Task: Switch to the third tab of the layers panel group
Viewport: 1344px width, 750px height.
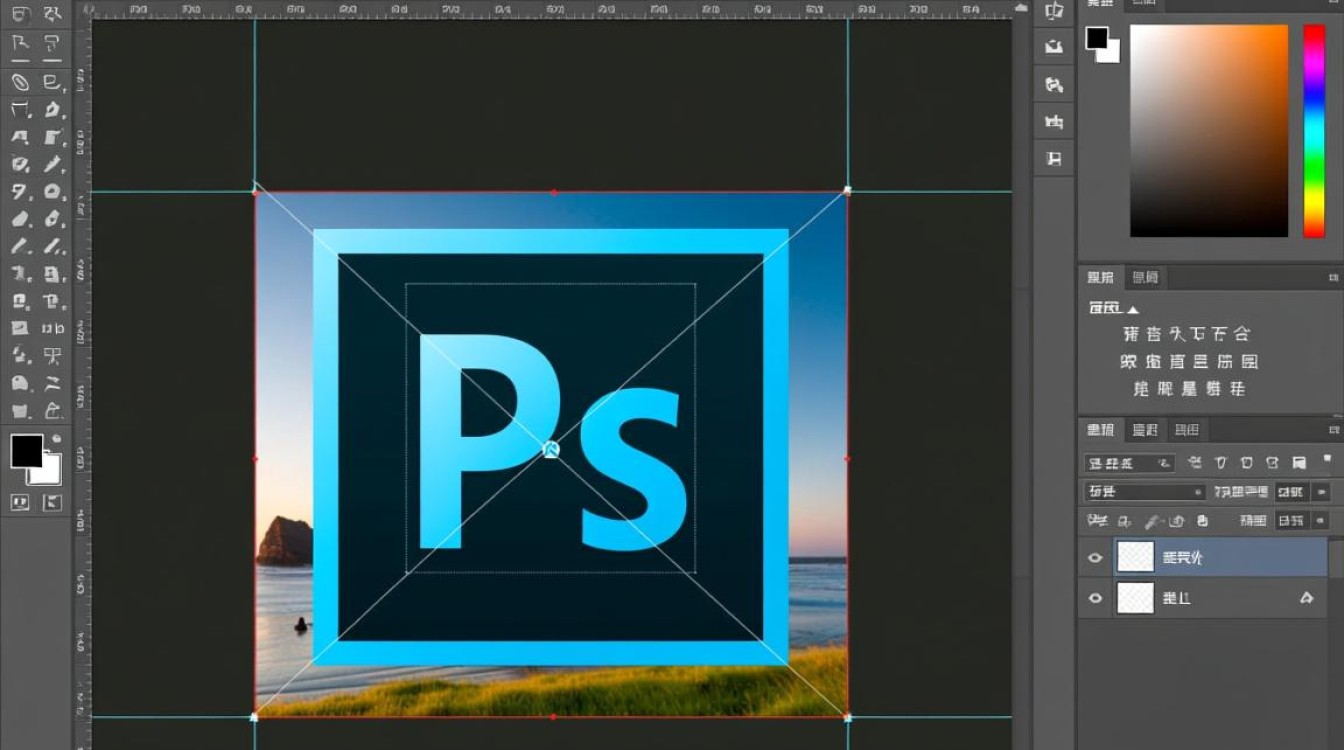Action: (1187, 430)
